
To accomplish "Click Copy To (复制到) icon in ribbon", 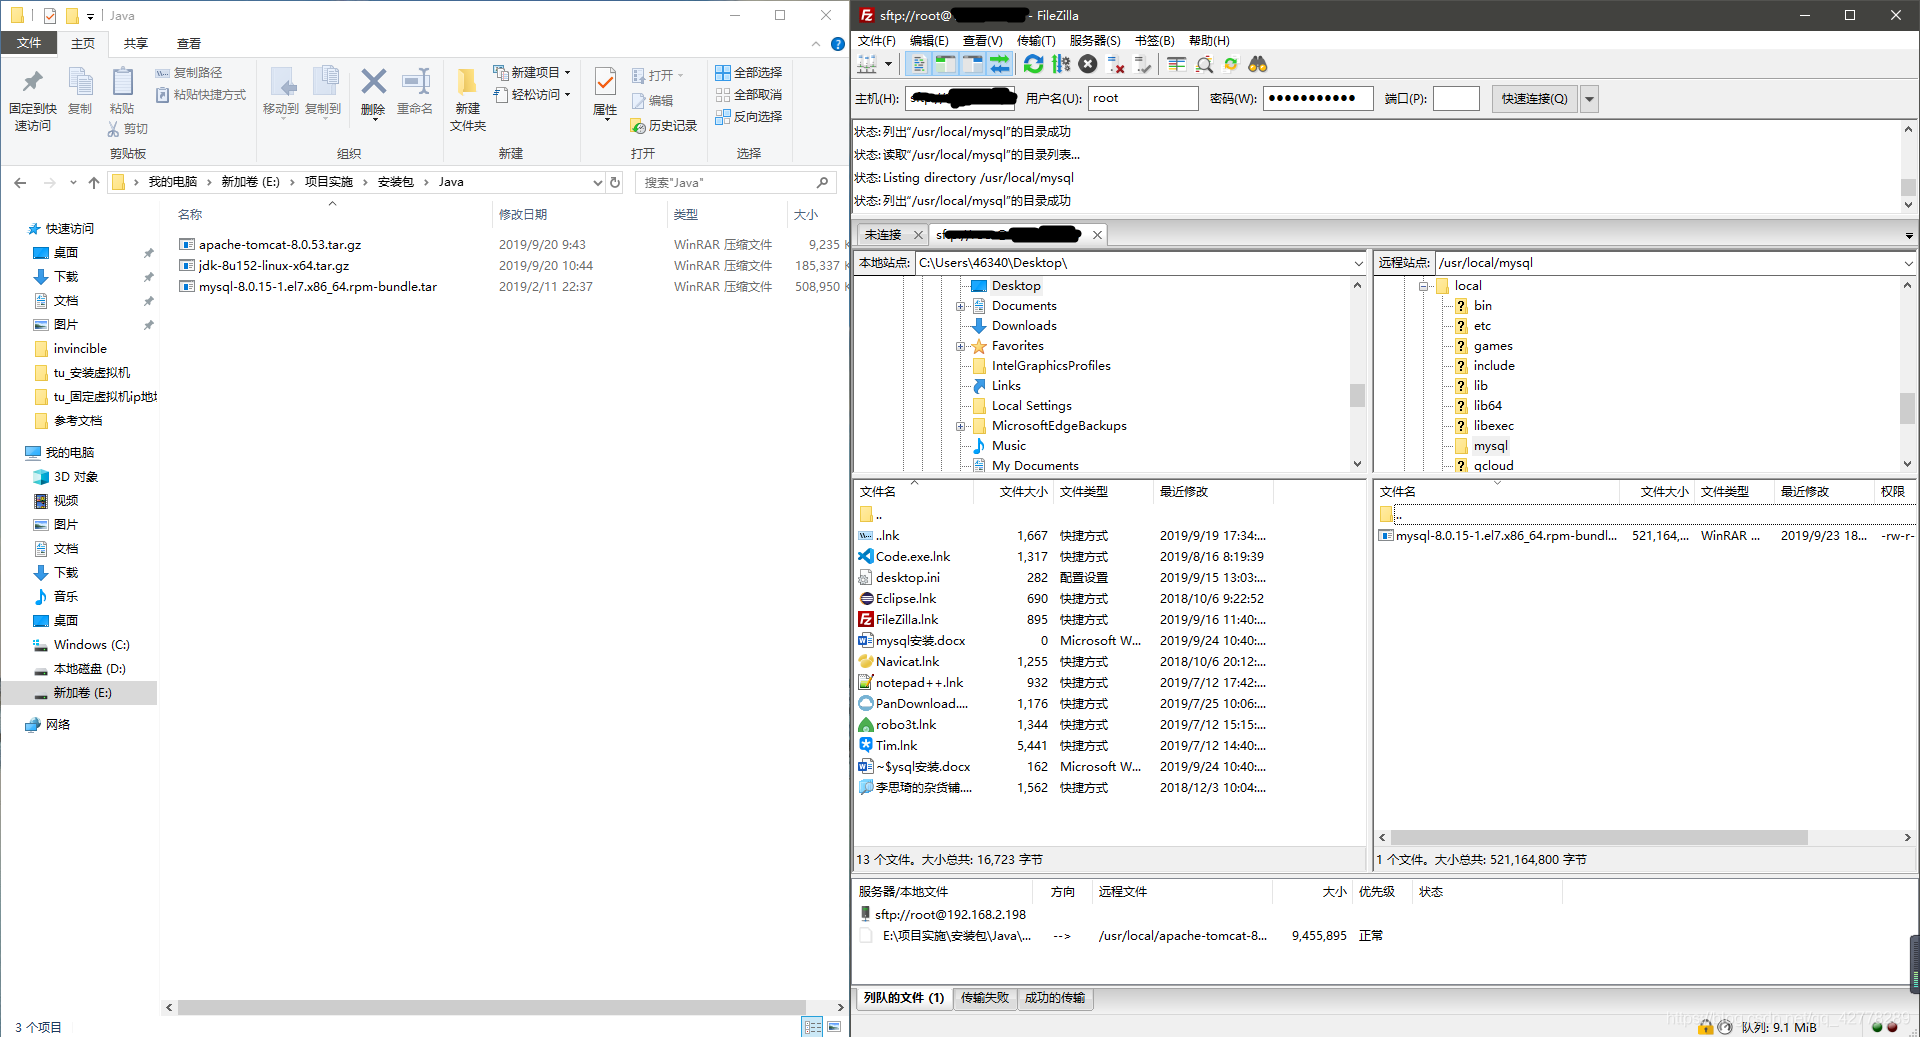I will coord(323,93).
